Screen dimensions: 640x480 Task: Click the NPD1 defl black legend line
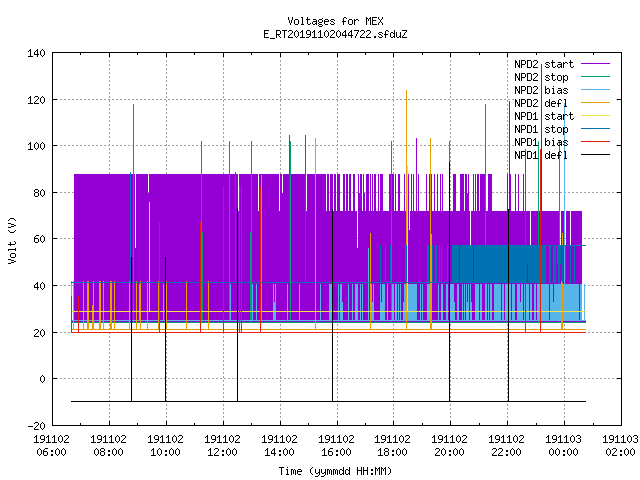click(x=595, y=155)
